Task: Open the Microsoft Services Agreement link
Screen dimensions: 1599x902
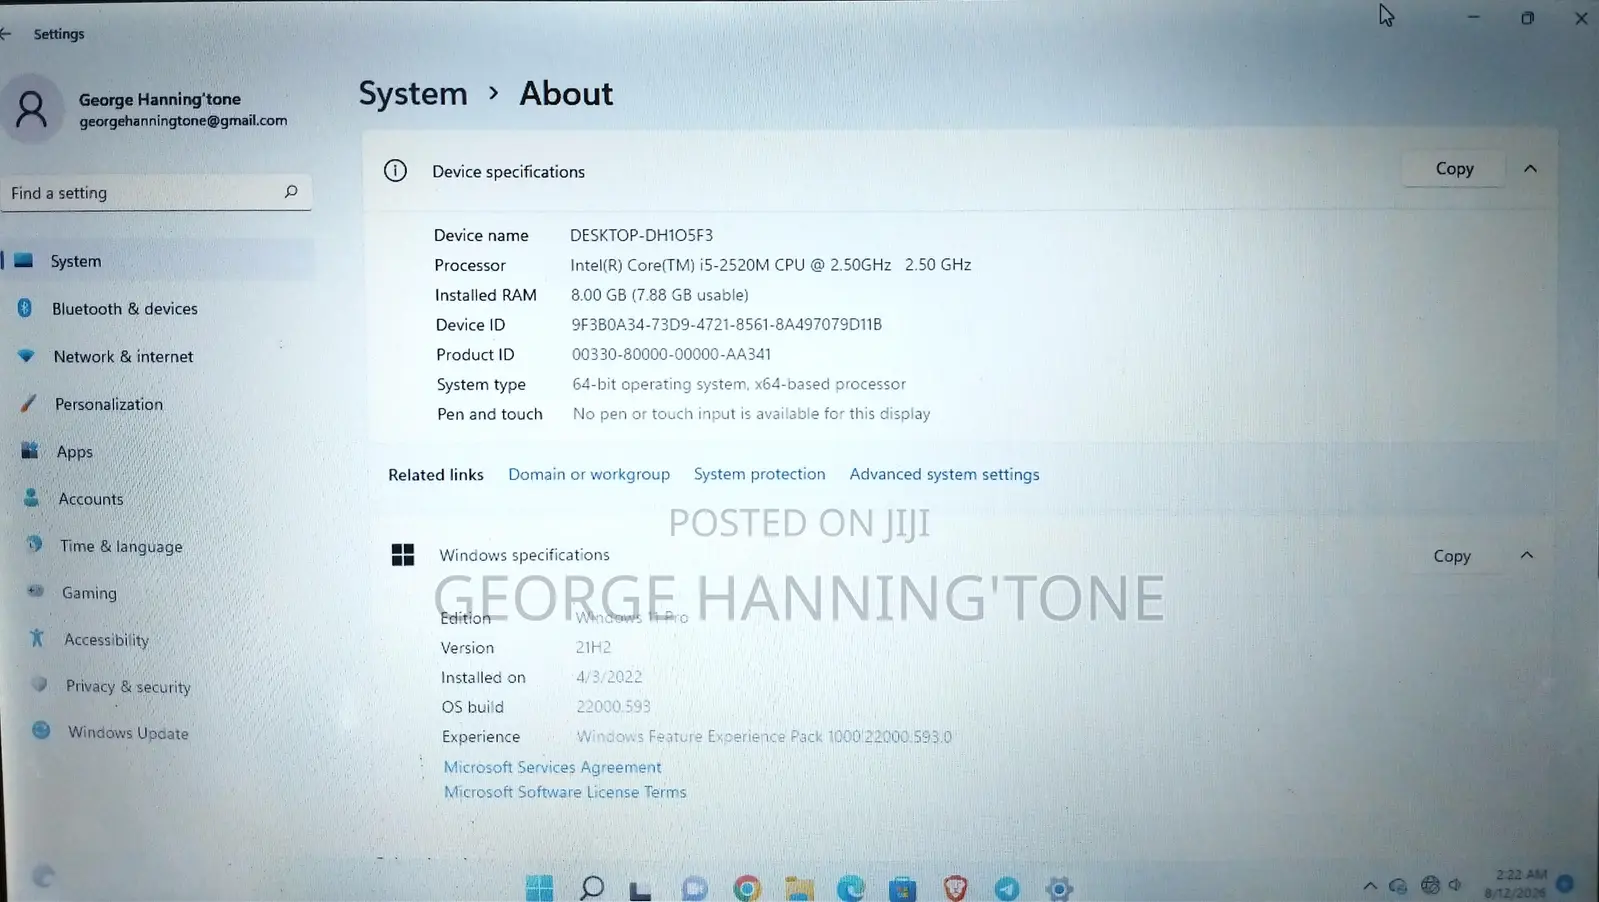Action: tap(552, 767)
